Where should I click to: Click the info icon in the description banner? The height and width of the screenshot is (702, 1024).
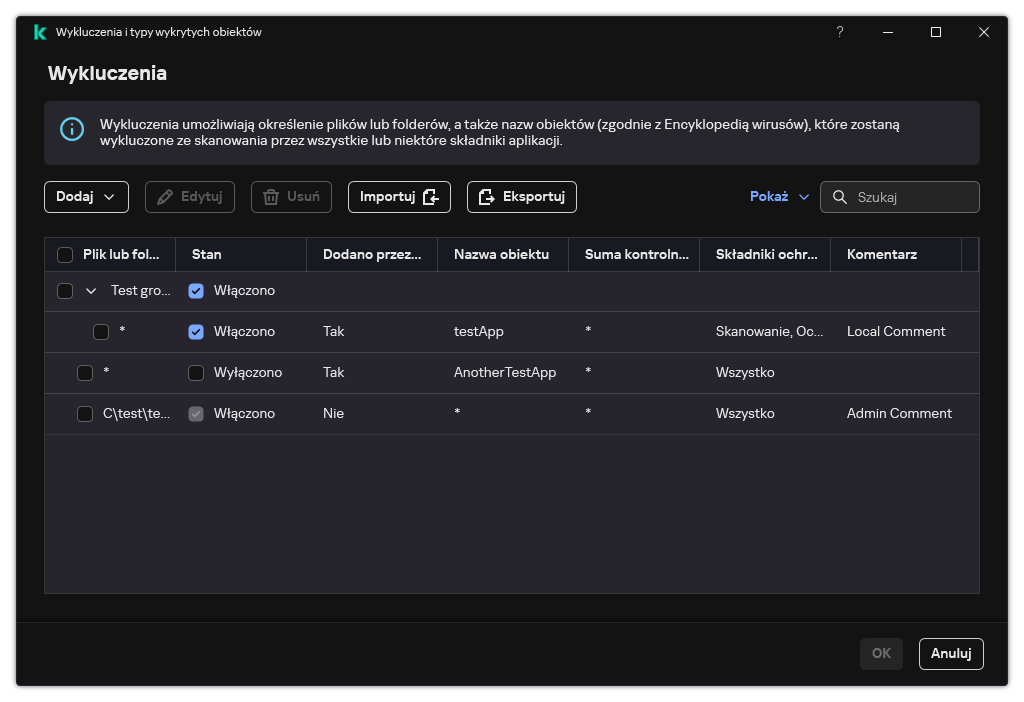(72, 130)
